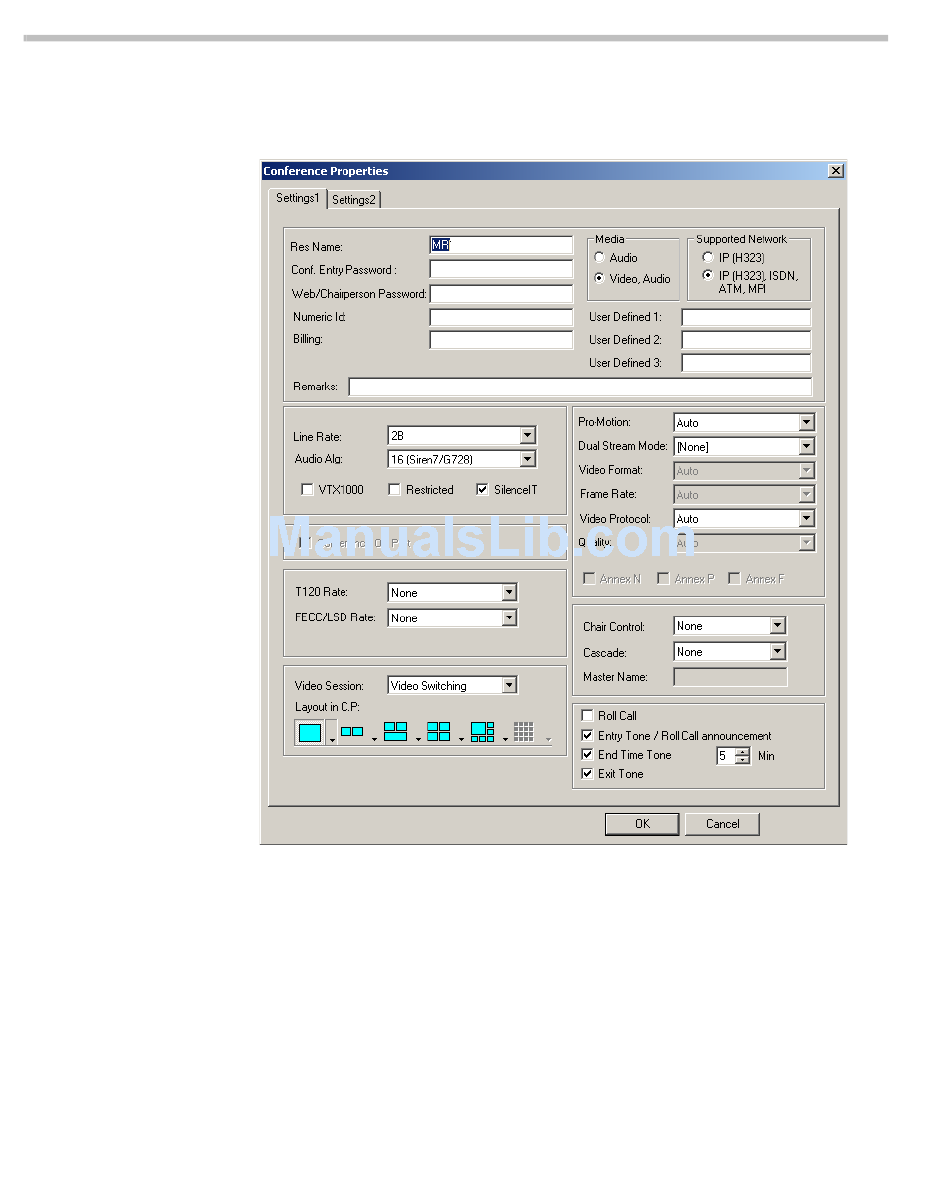Pick the three-window layout icon
The image size is (950, 1183).
click(395, 731)
